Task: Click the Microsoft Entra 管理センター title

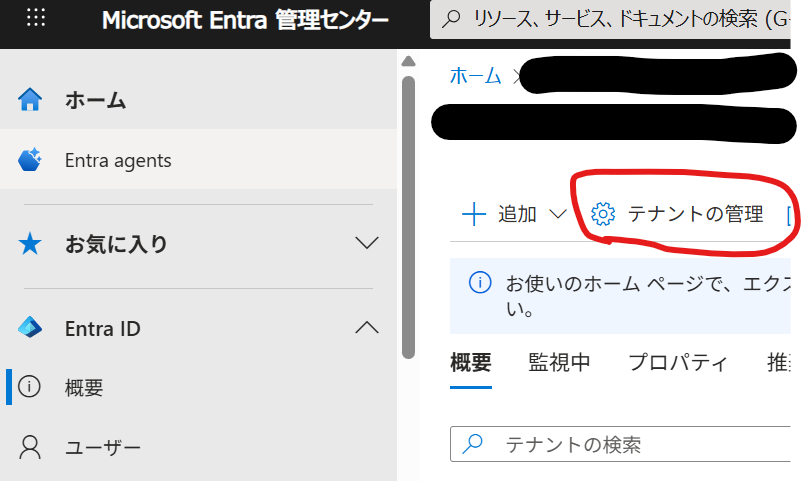Action: pos(246,19)
